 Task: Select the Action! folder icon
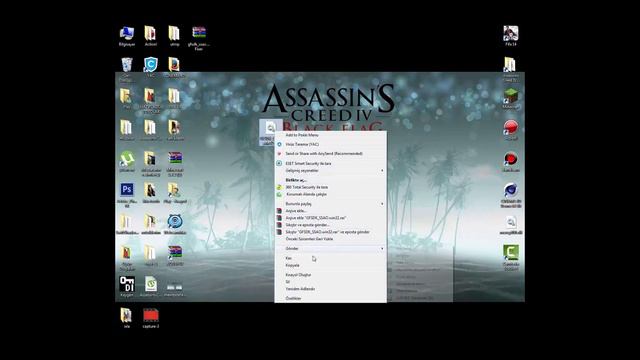click(x=150, y=36)
